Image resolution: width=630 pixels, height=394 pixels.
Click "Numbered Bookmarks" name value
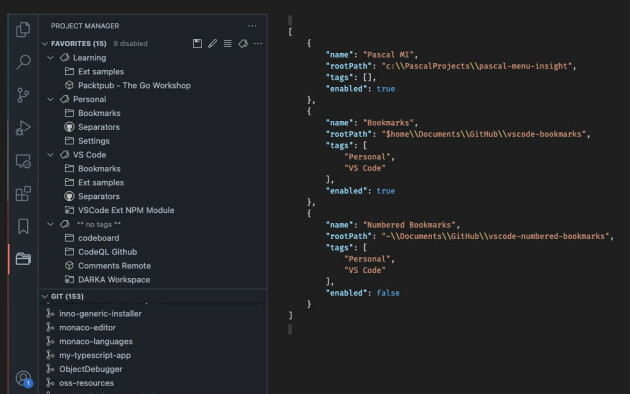tap(409, 225)
